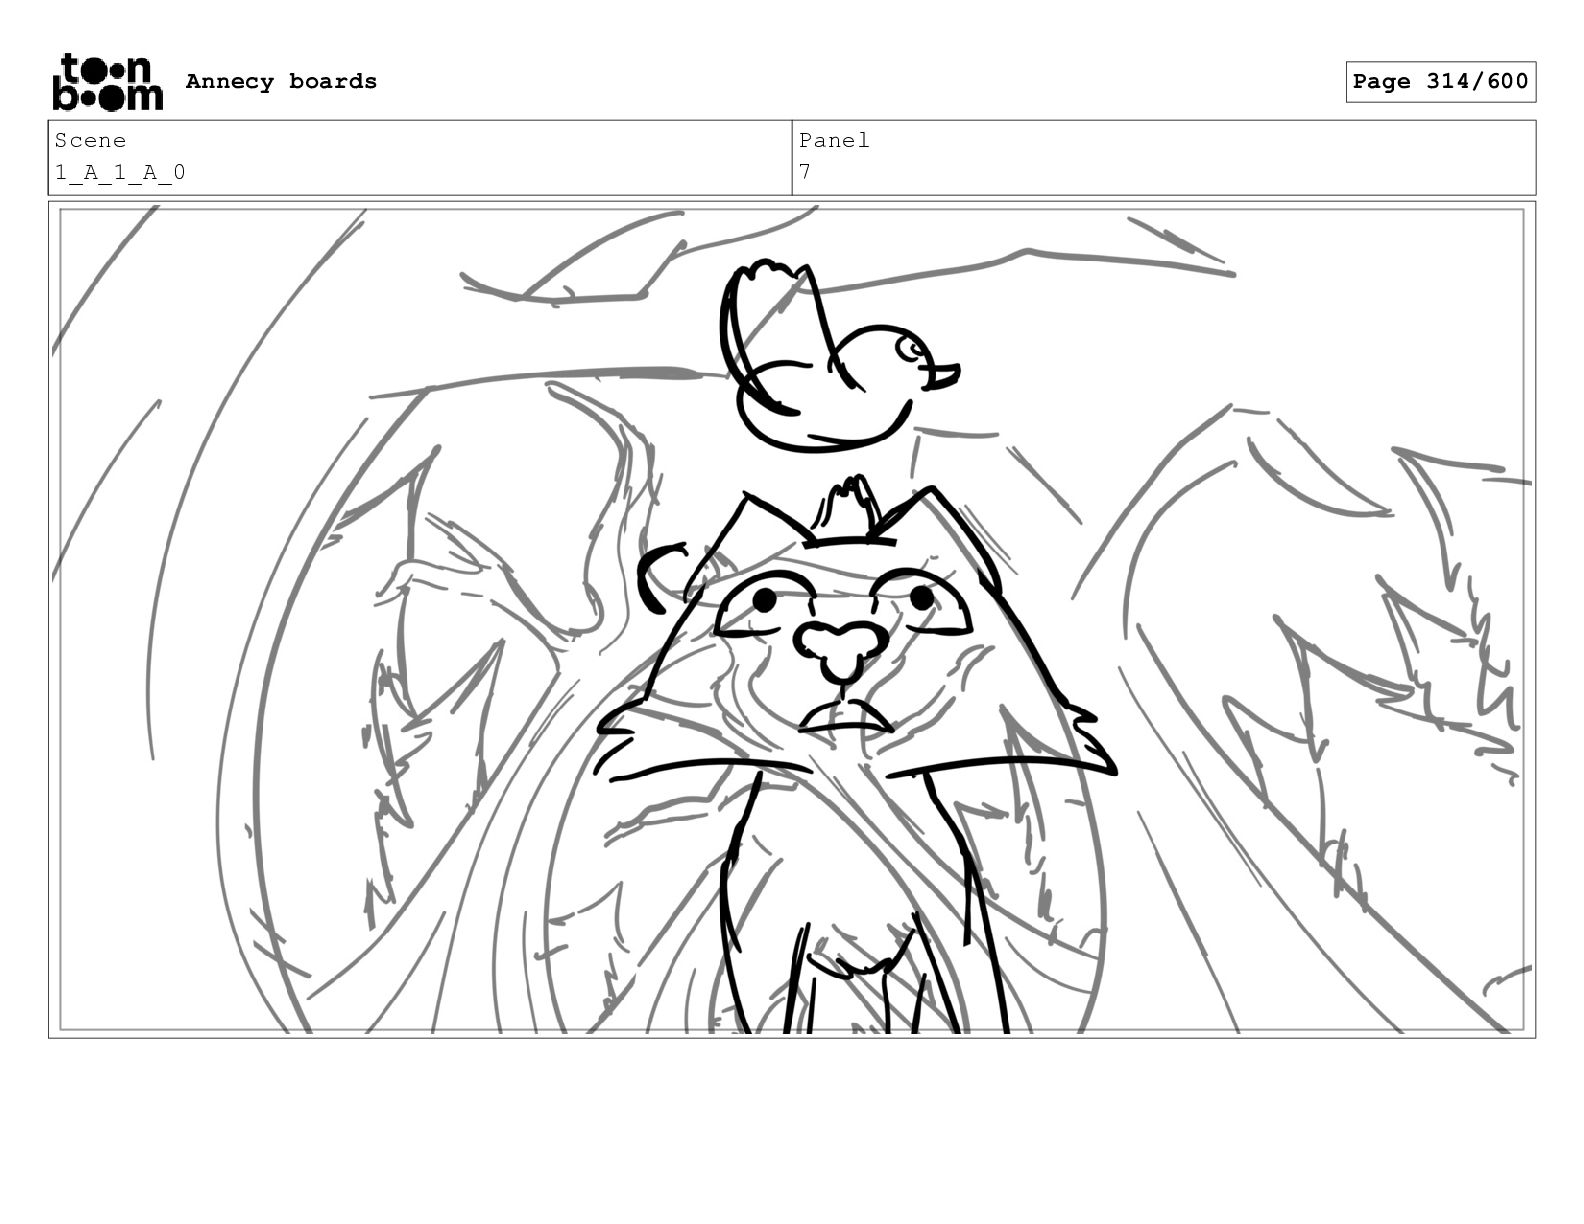Viewport: 1584px width, 1224px height.
Task: Click the 'Scene' header label
Action: pos(90,141)
